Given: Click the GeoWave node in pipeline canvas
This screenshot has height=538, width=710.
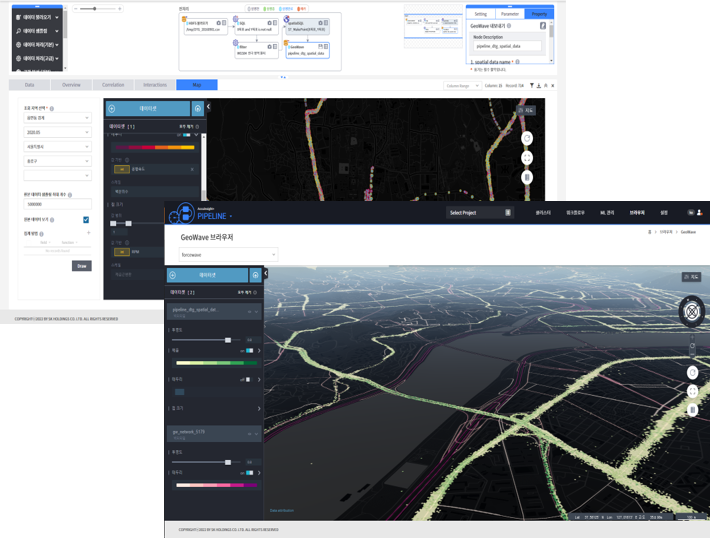Looking at the screenshot, I should pos(307,50).
